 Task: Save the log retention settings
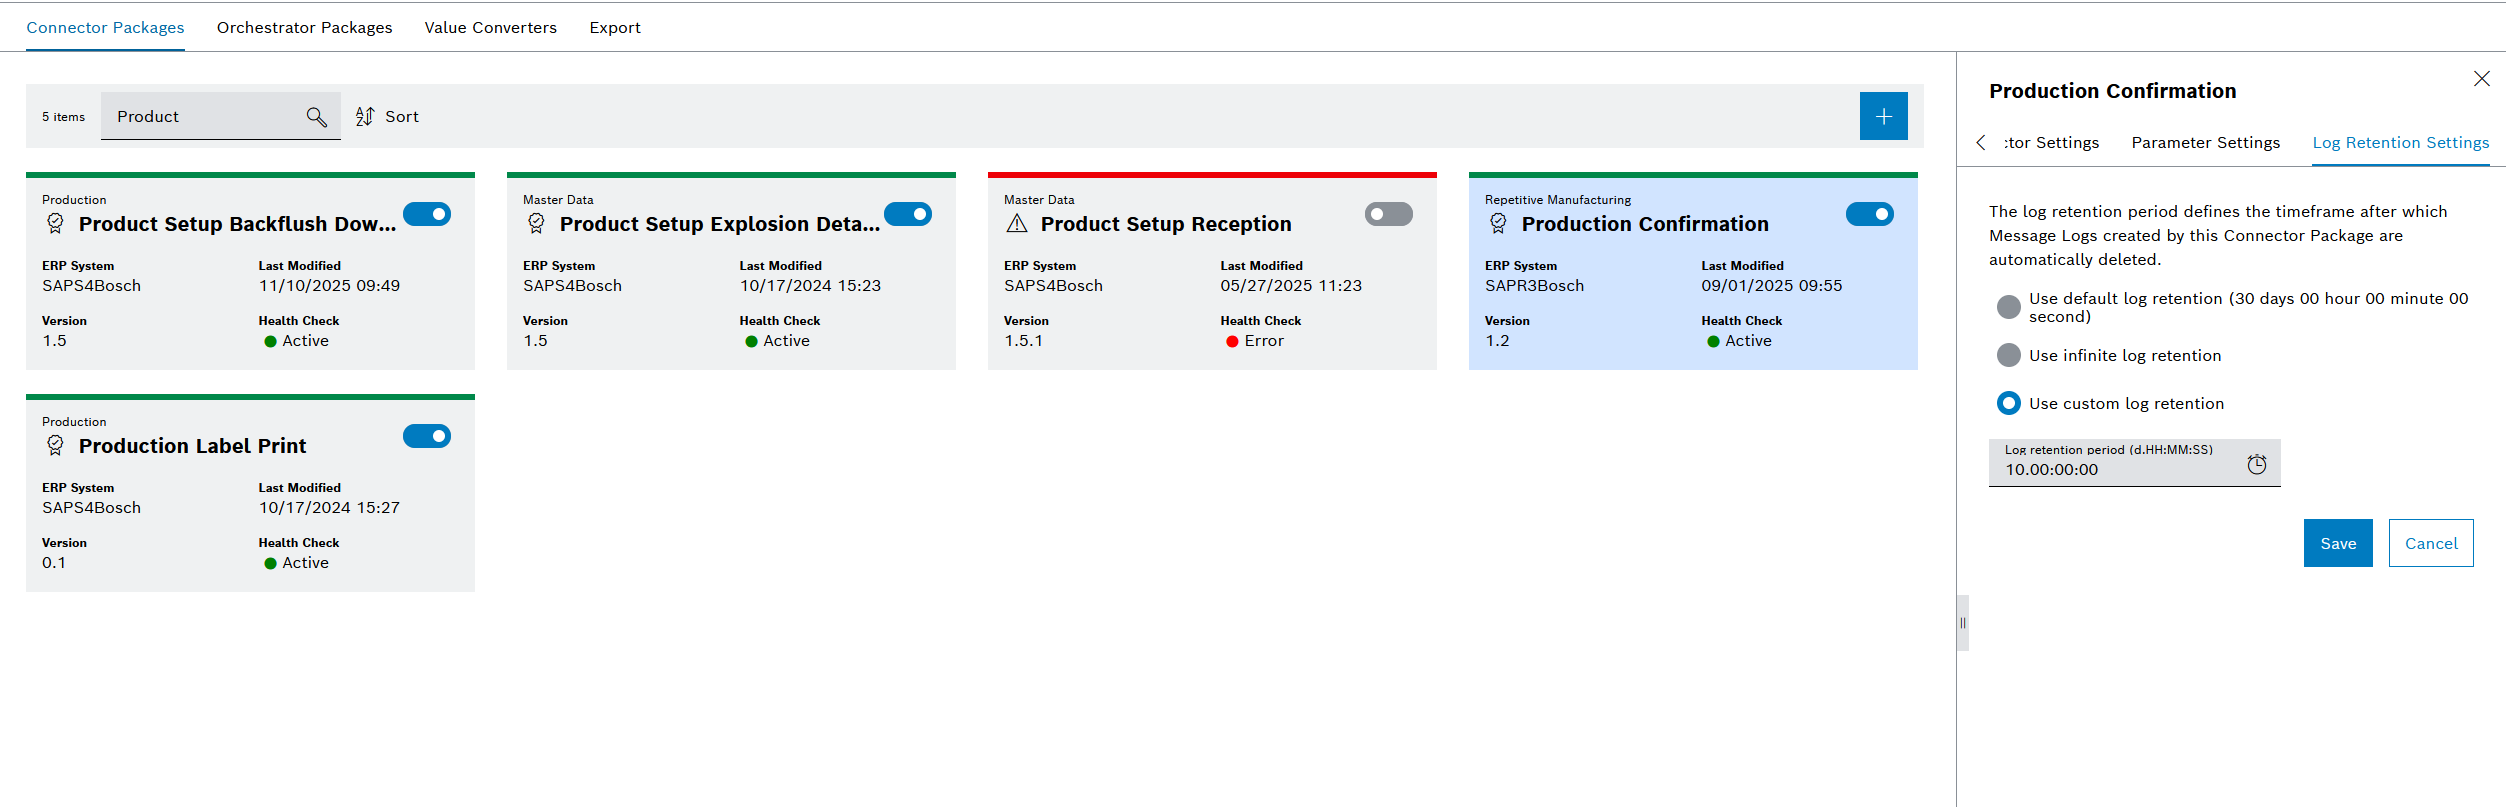coord(2337,543)
